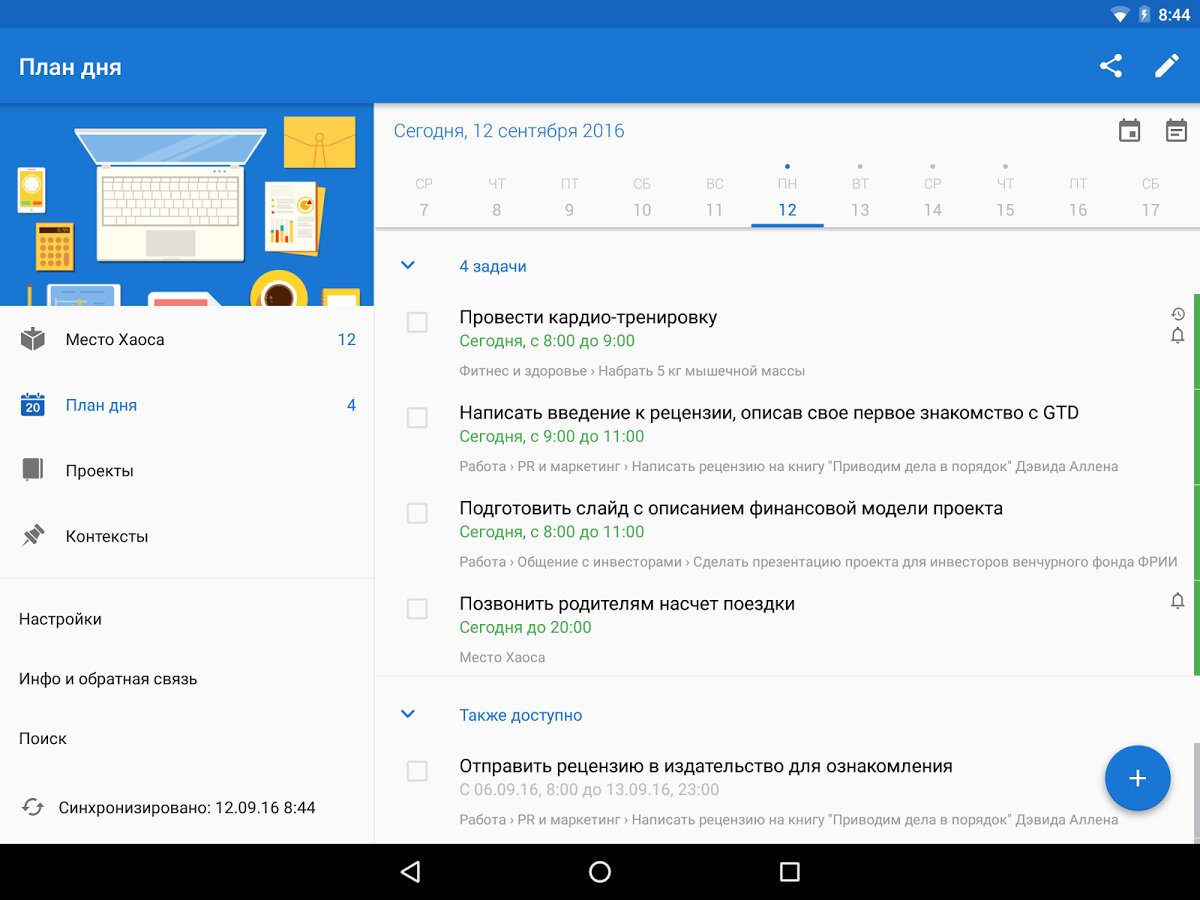Open Место Хаоса in the sidebar
Screen dimensions: 1200x900
tap(115, 340)
